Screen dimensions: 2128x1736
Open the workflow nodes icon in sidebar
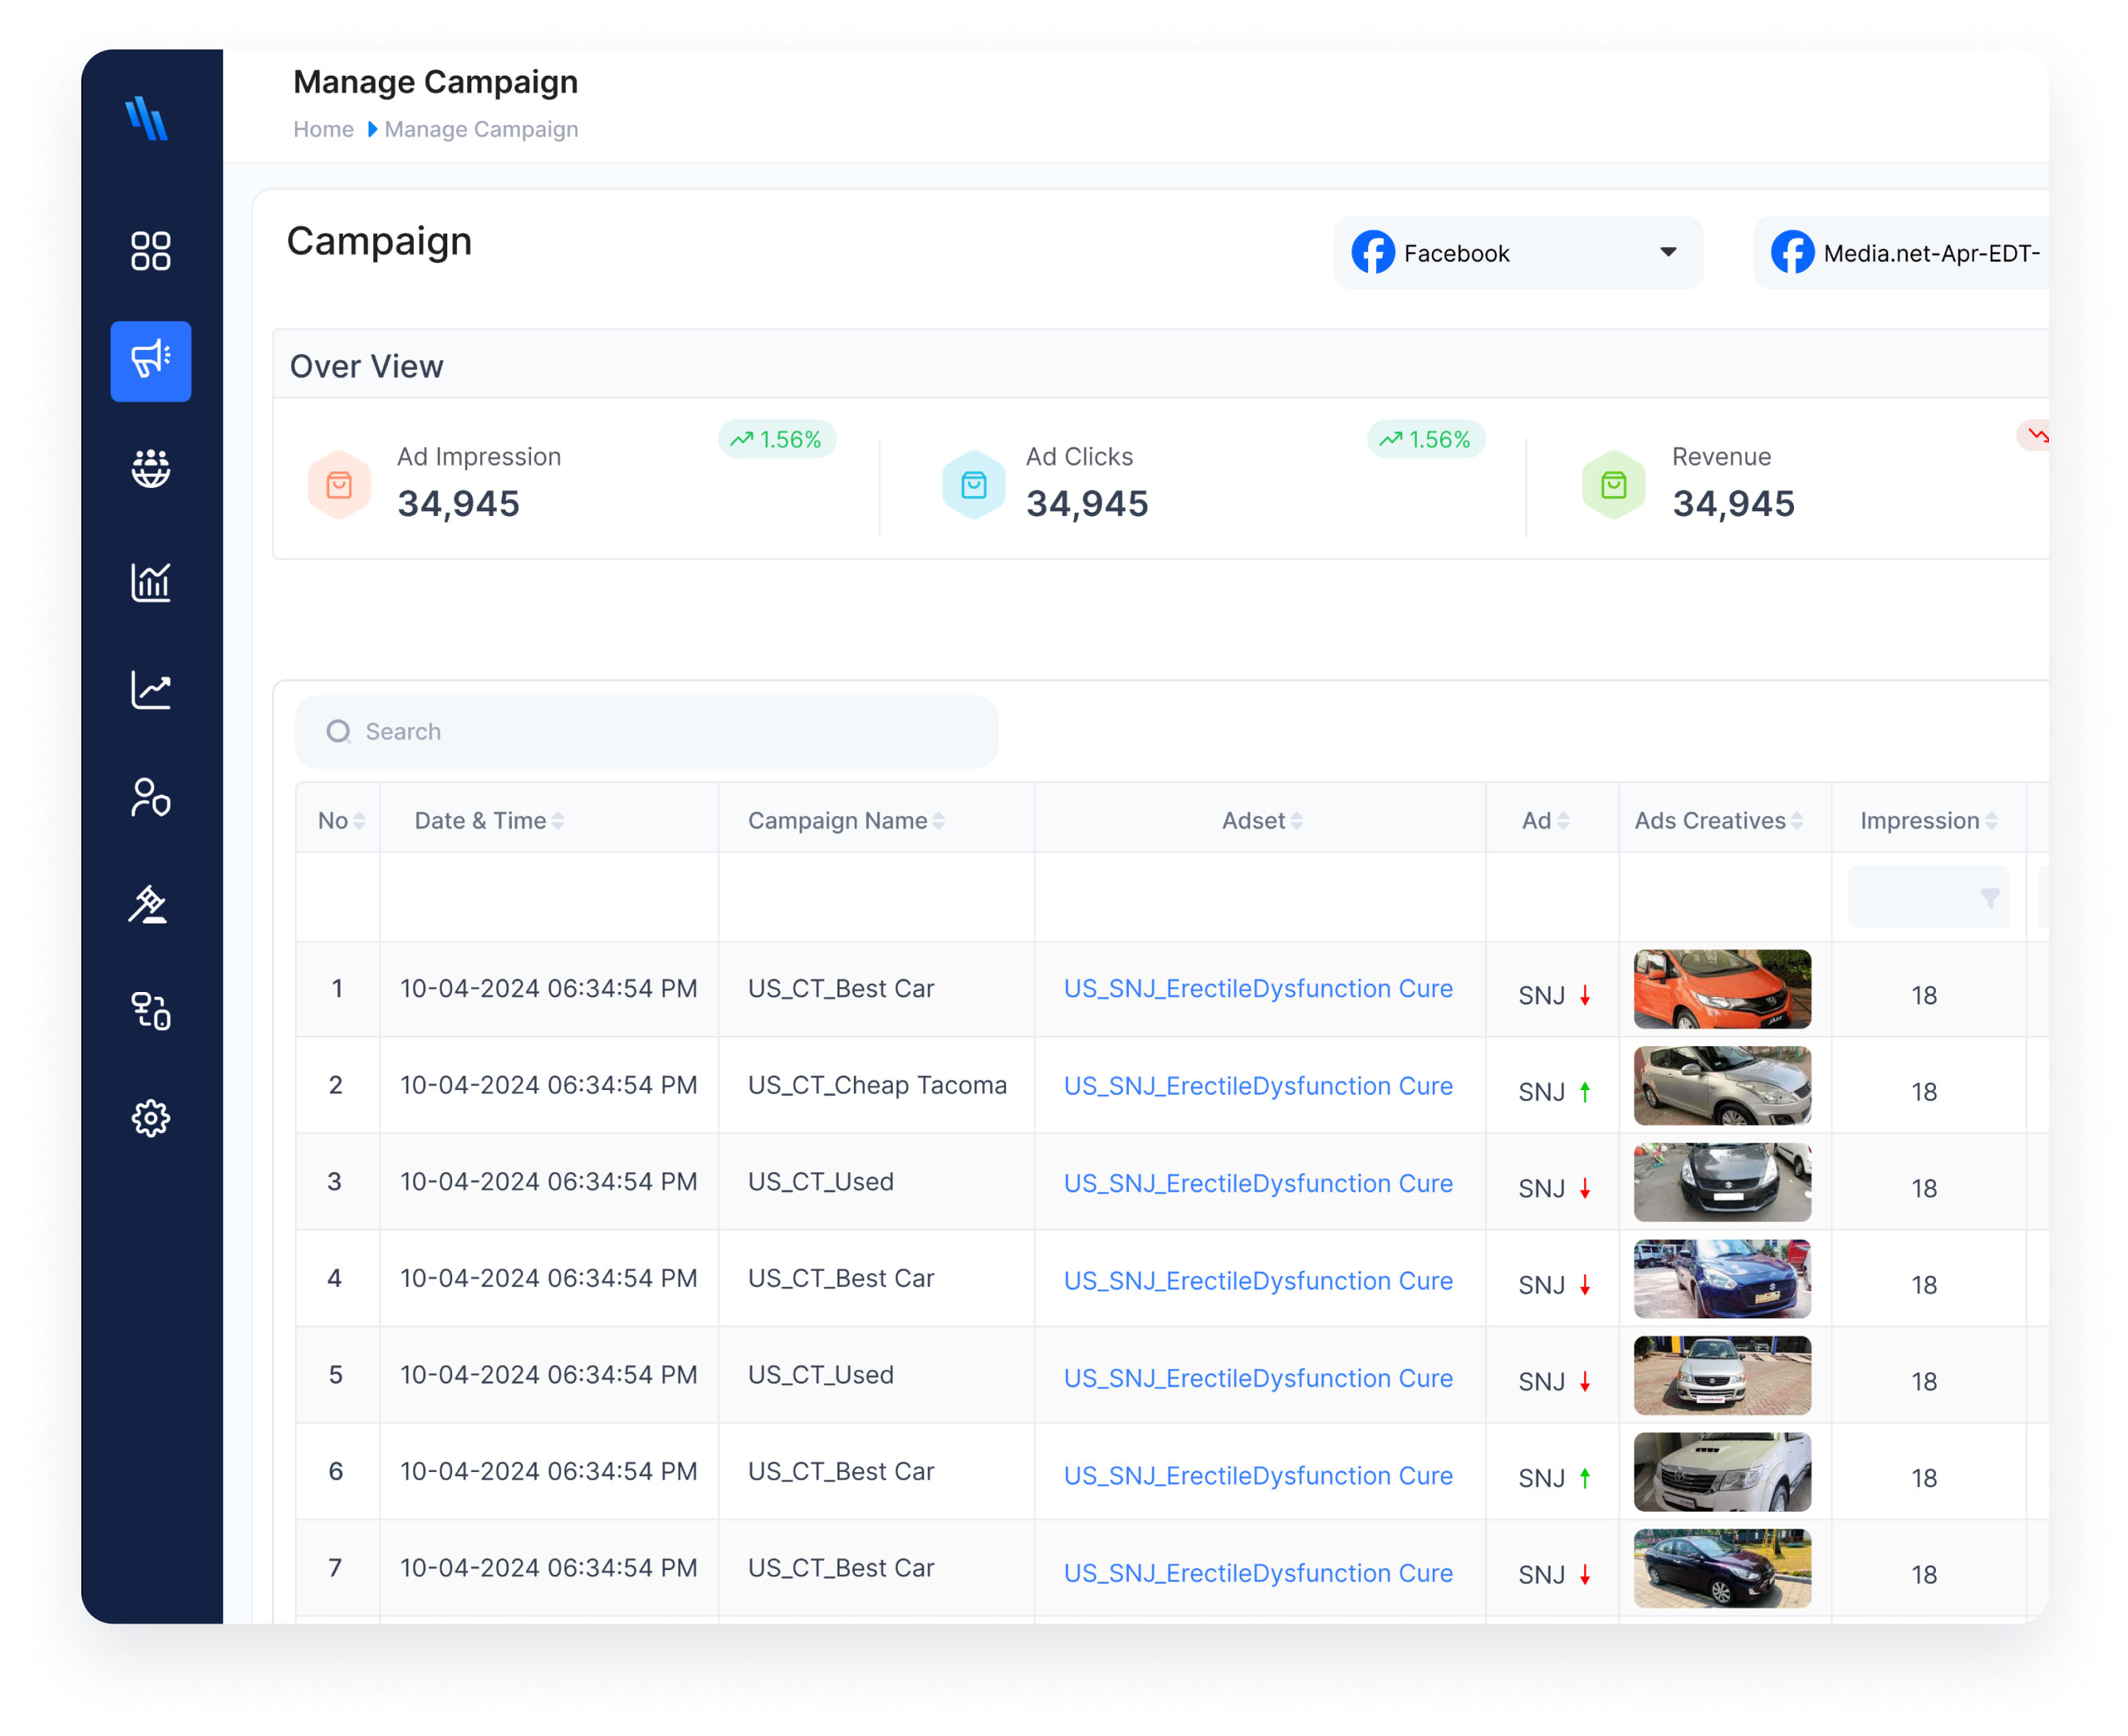[x=151, y=1010]
